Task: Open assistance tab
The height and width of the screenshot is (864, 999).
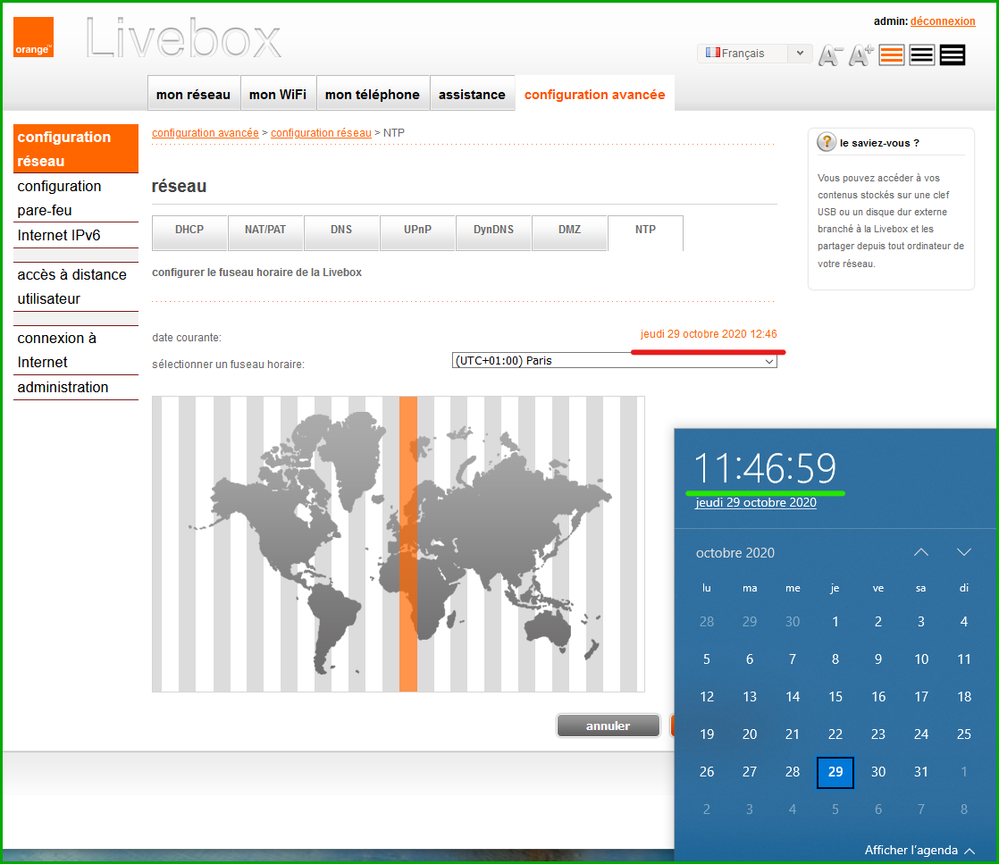Action: [472, 94]
